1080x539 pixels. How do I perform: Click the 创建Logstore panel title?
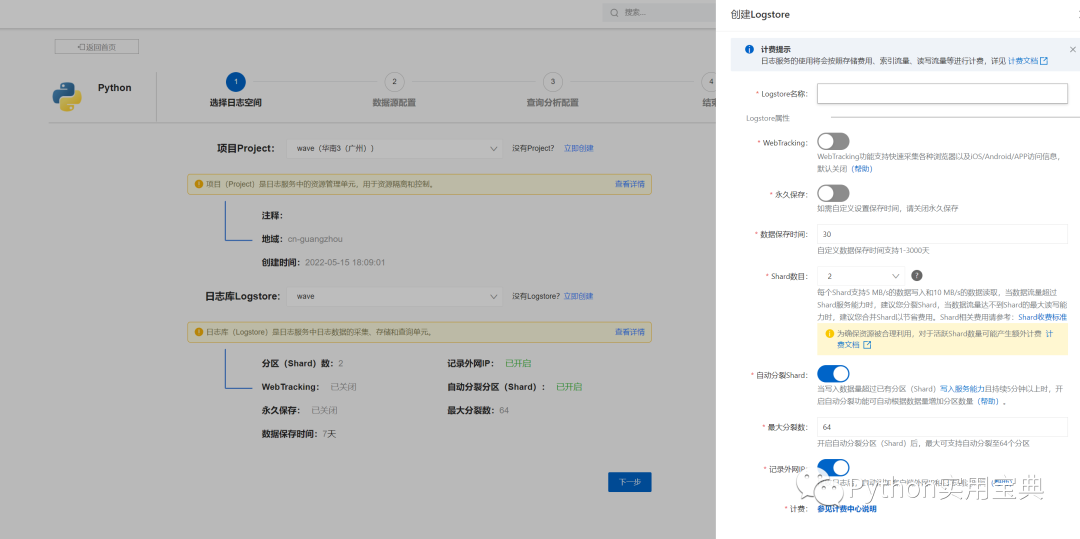[x=760, y=14]
